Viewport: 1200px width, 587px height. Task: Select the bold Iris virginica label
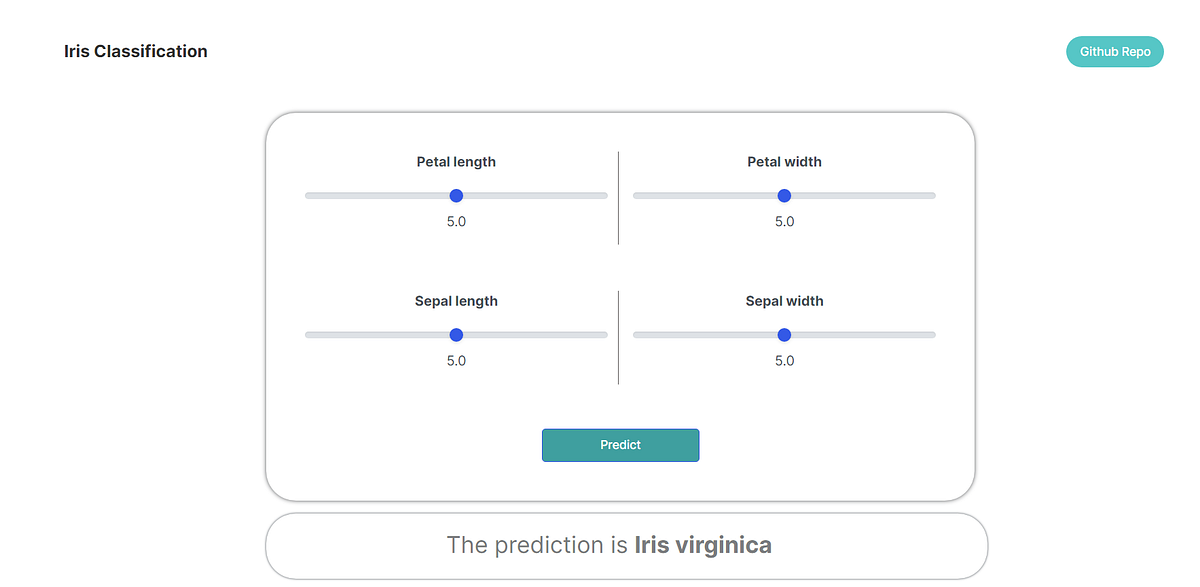tap(703, 545)
